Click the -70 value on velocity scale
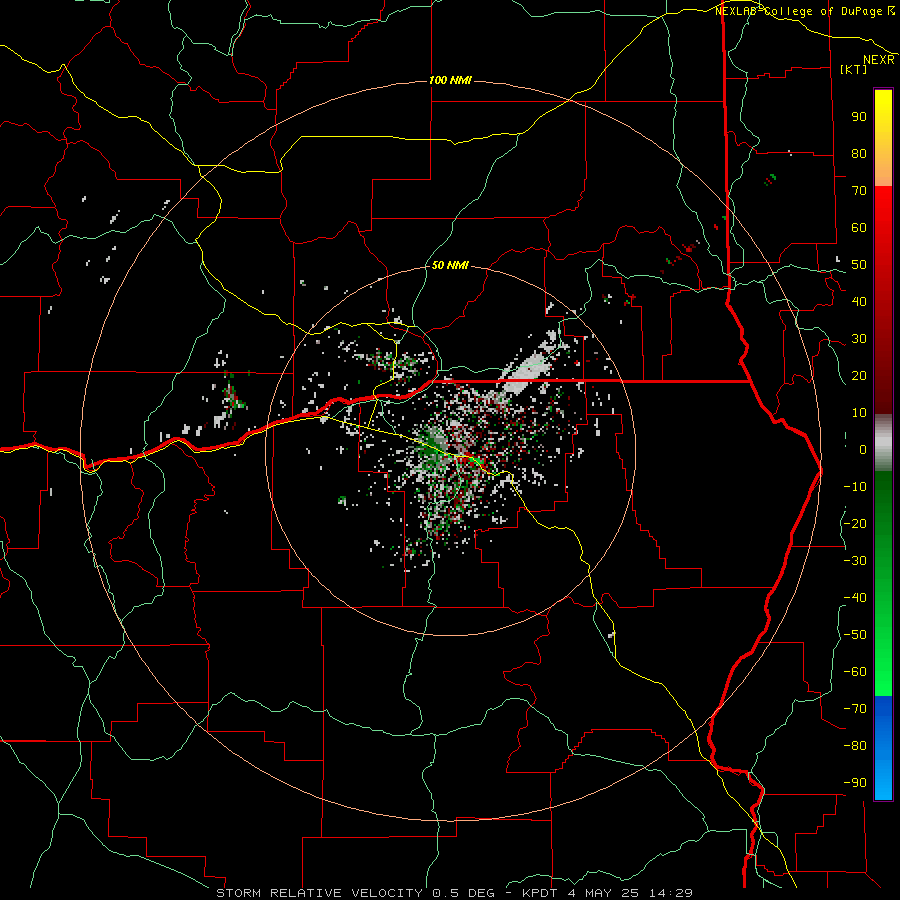This screenshot has height=900, width=900. point(855,709)
